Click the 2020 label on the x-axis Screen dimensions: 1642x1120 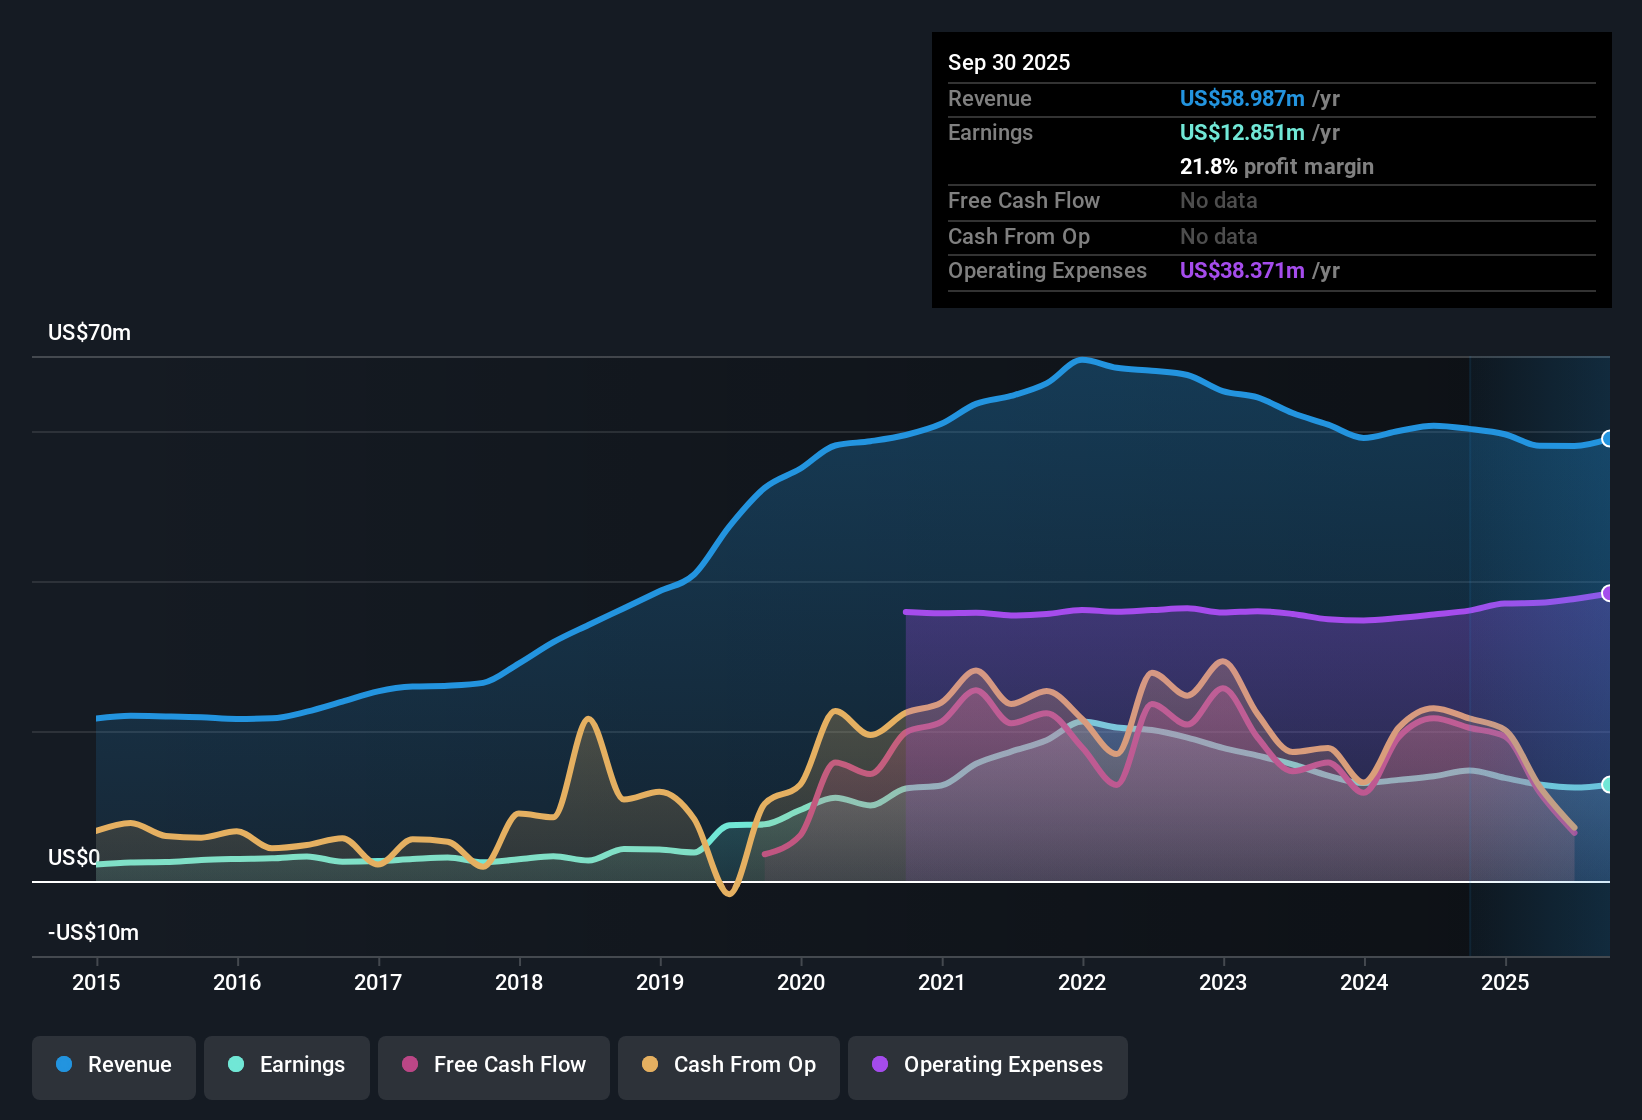tap(801, 983)
